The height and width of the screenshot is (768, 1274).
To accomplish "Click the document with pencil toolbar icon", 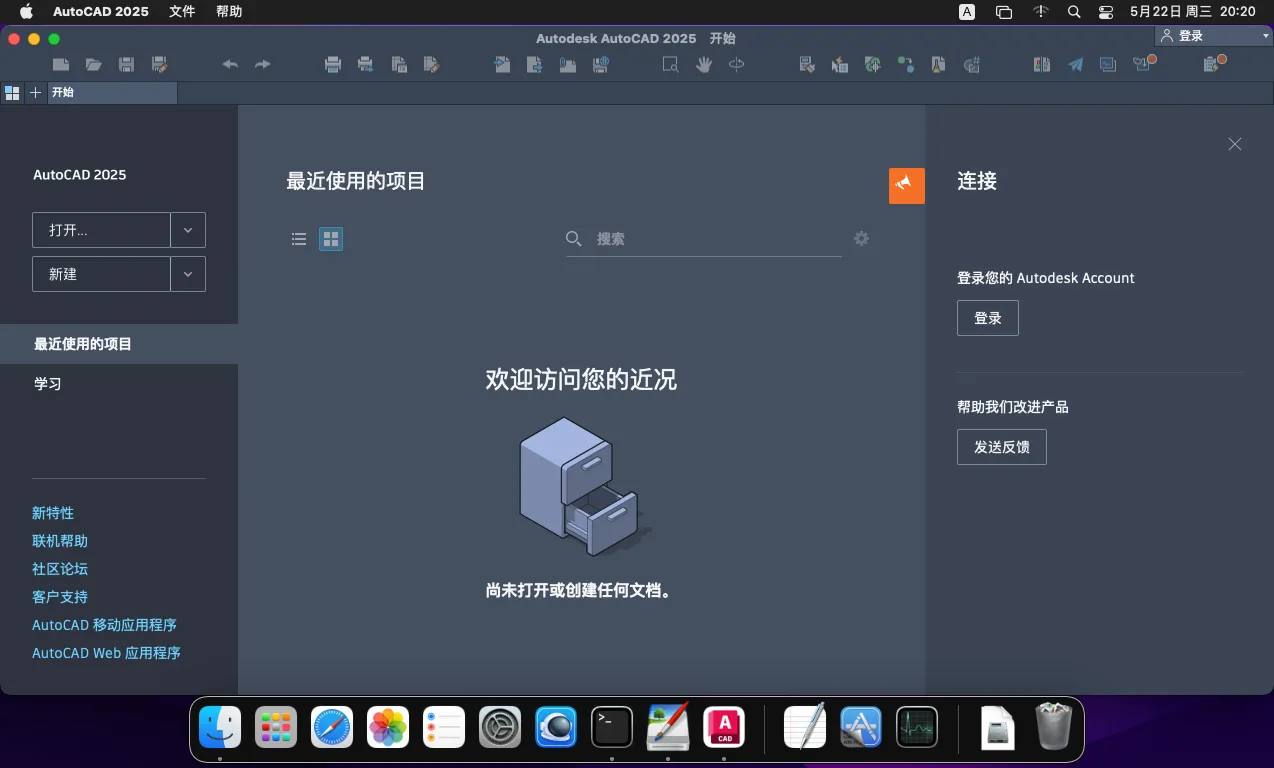I will [x=431, y=65].
